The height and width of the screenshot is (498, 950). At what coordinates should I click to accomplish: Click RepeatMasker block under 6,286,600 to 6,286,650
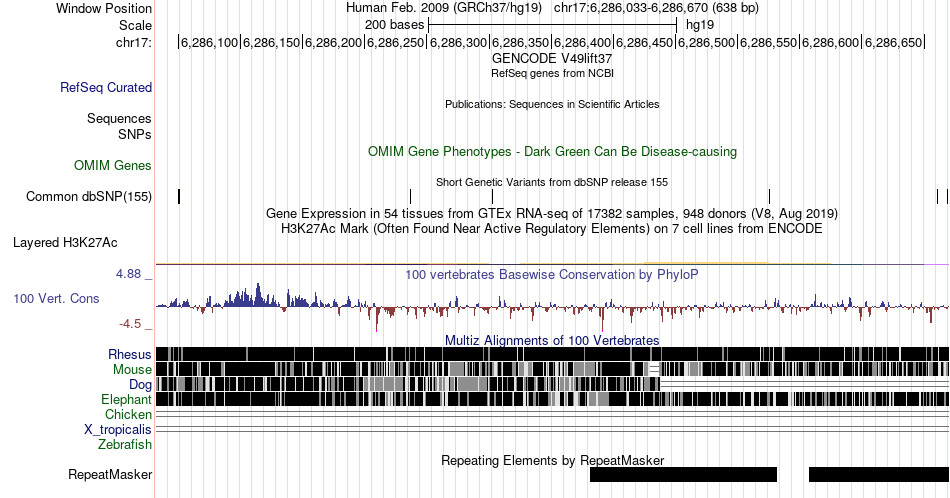pyautogui.click(x=879, y=474)
